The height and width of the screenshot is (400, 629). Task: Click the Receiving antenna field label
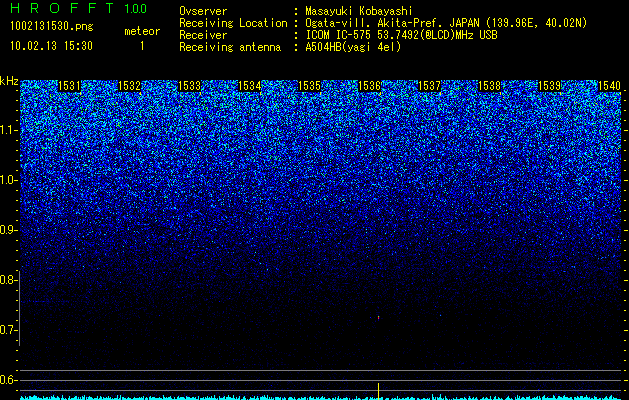(230, 47)
